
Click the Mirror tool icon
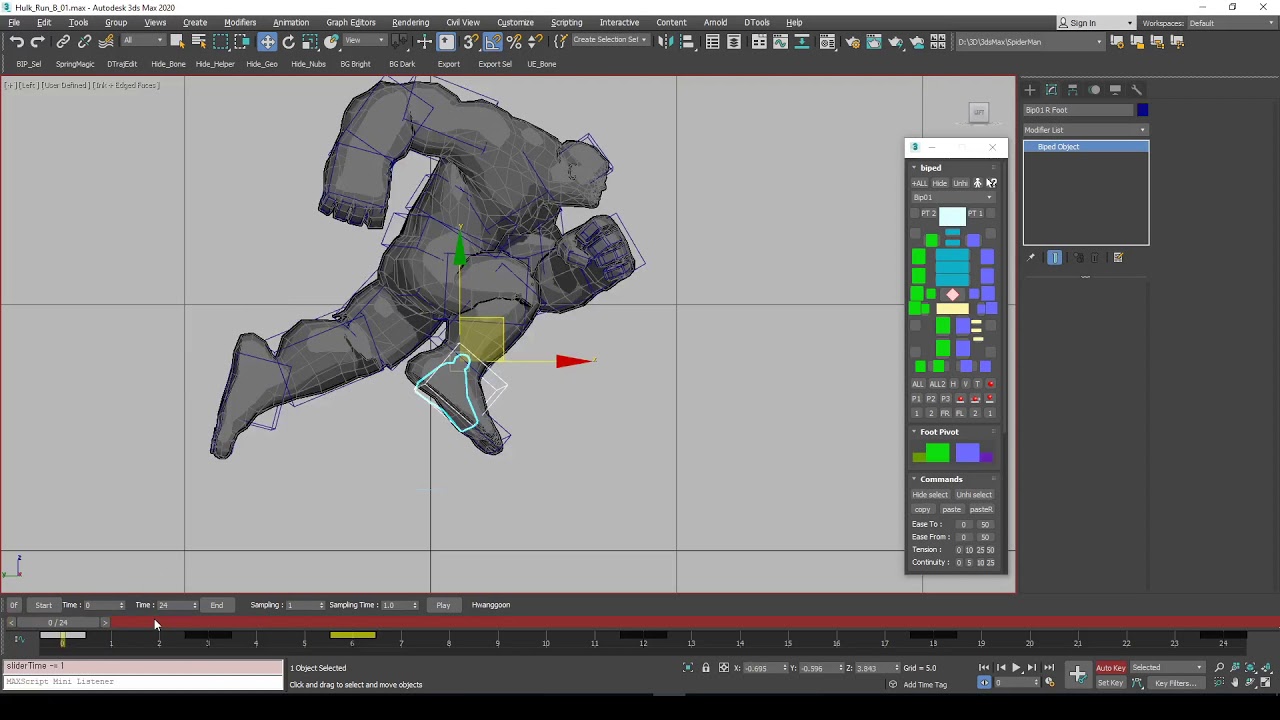(665, 41)
